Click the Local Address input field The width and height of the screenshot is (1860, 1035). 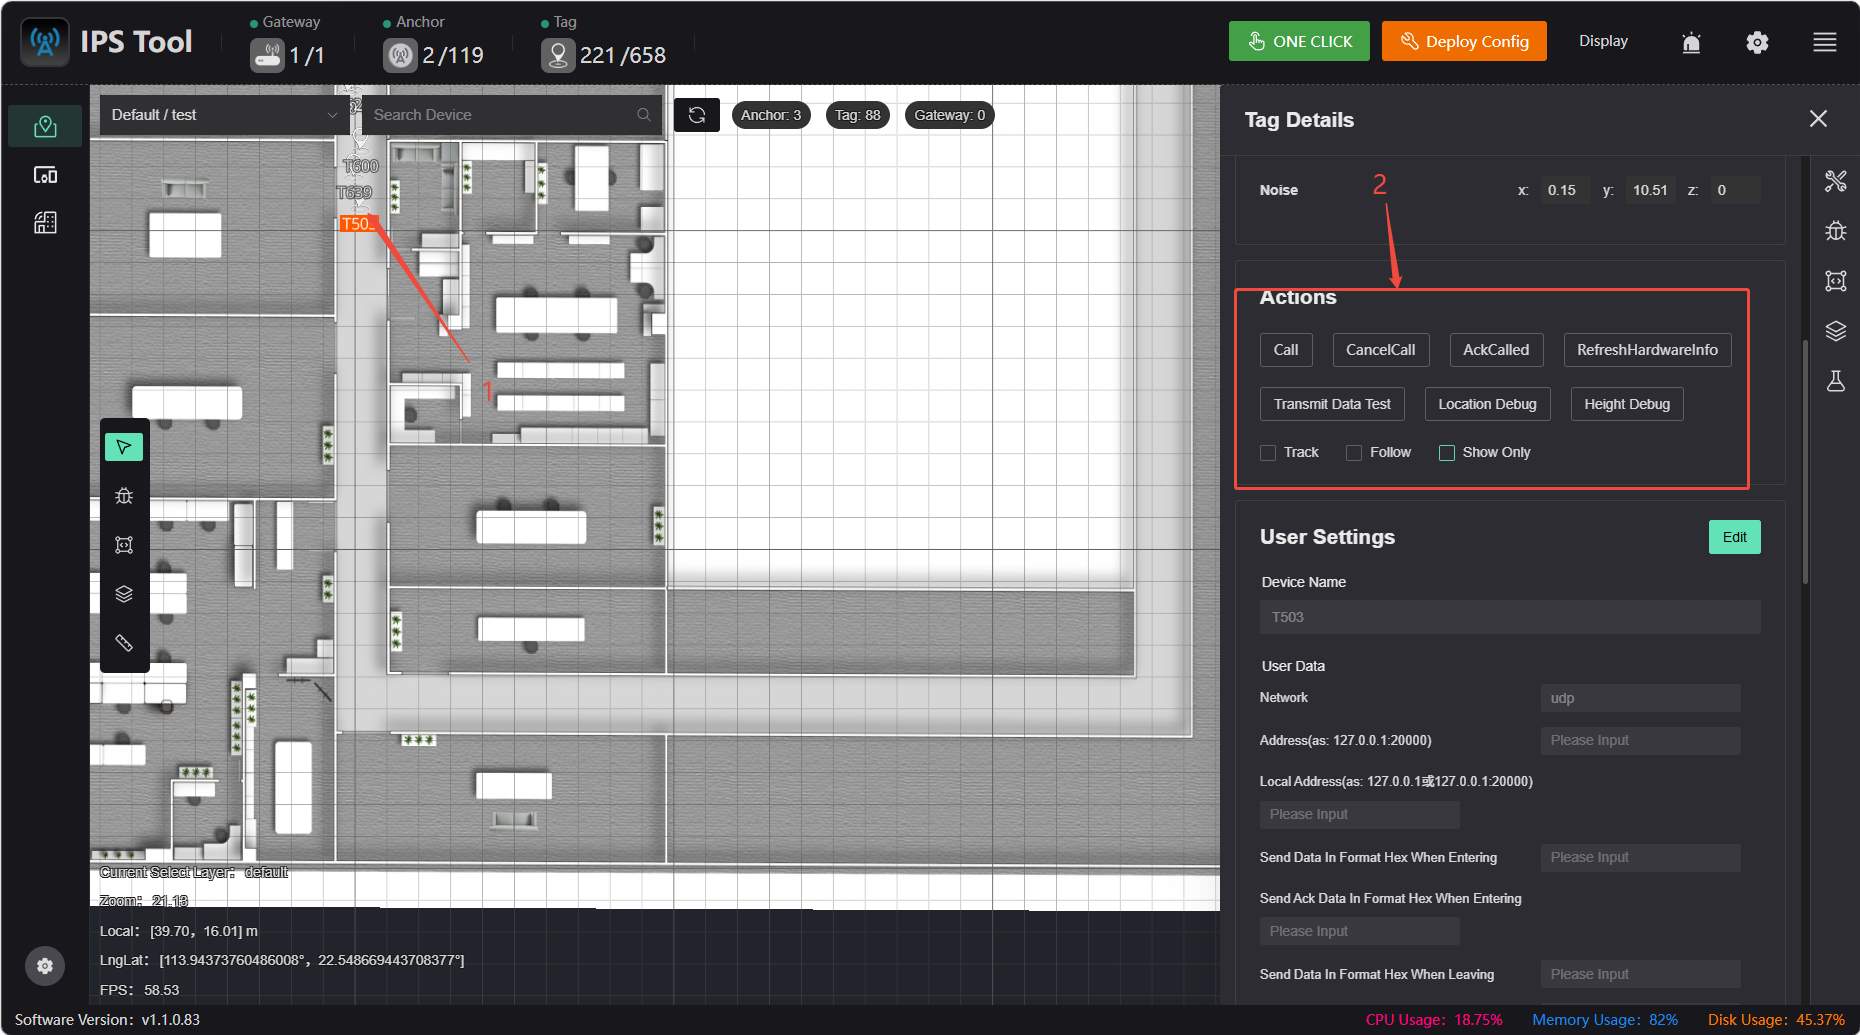click(x=1359, y=814)
